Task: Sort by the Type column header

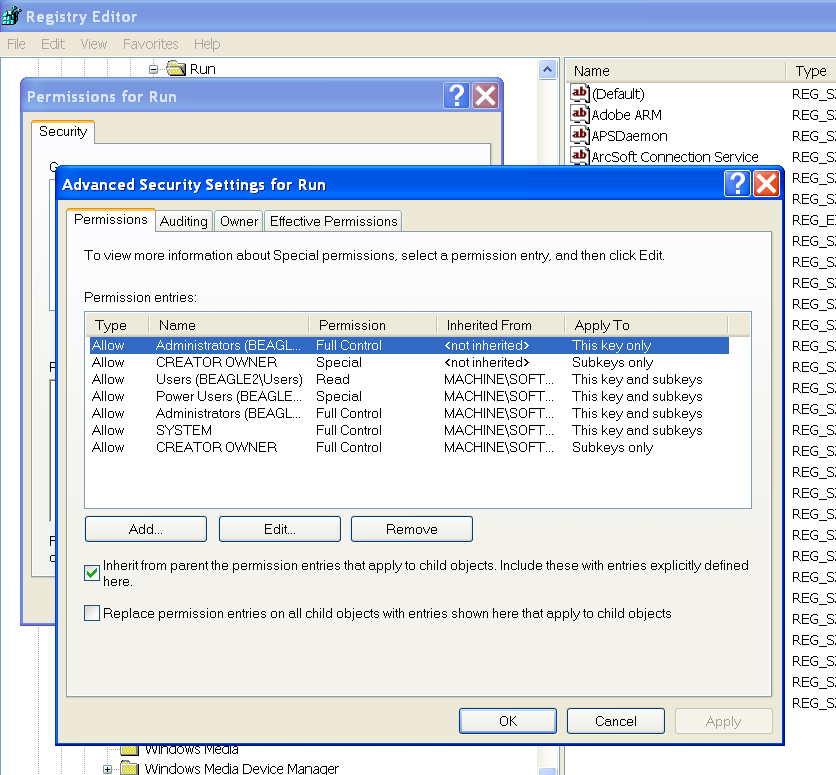Action: click(117, 325)
